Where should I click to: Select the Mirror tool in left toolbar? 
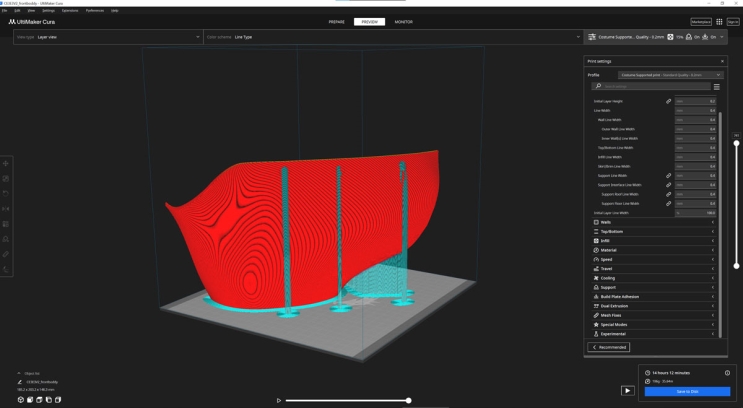(x=6, y=209)
